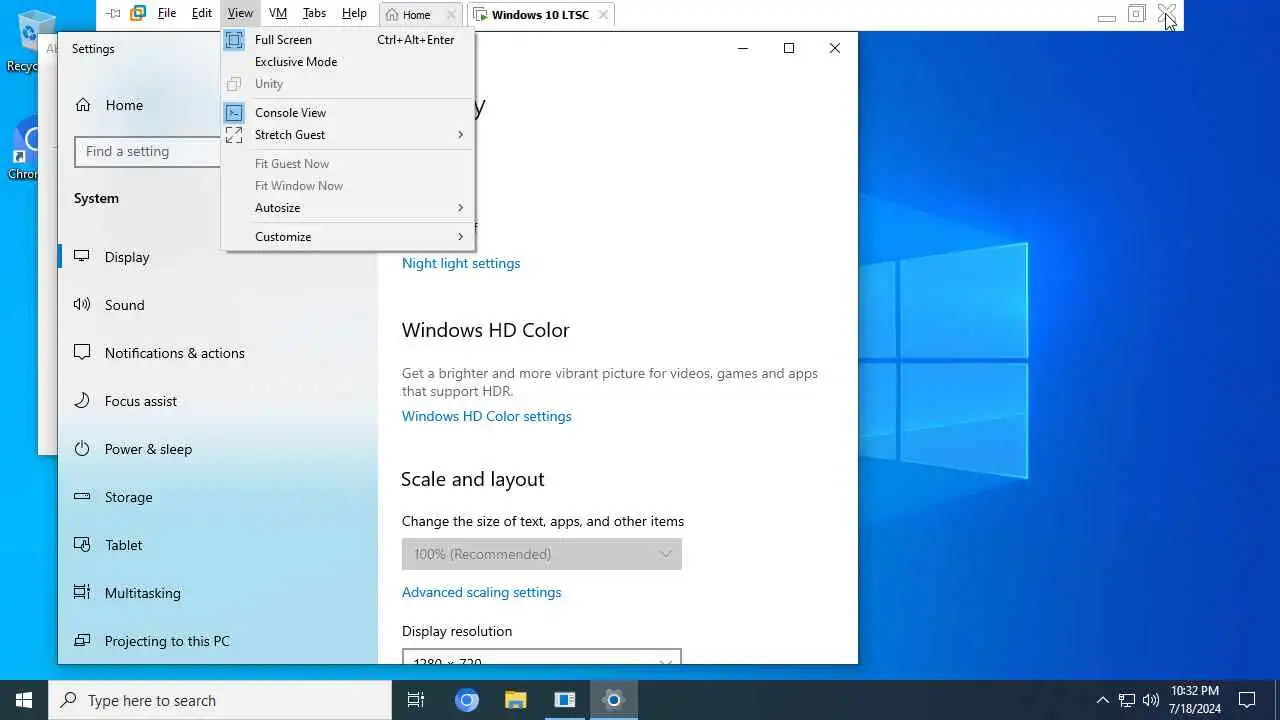Screen dimensions: 1280x720
Task: Open Night light settings link
Action: pyautogui.click(x=461, y=264)
